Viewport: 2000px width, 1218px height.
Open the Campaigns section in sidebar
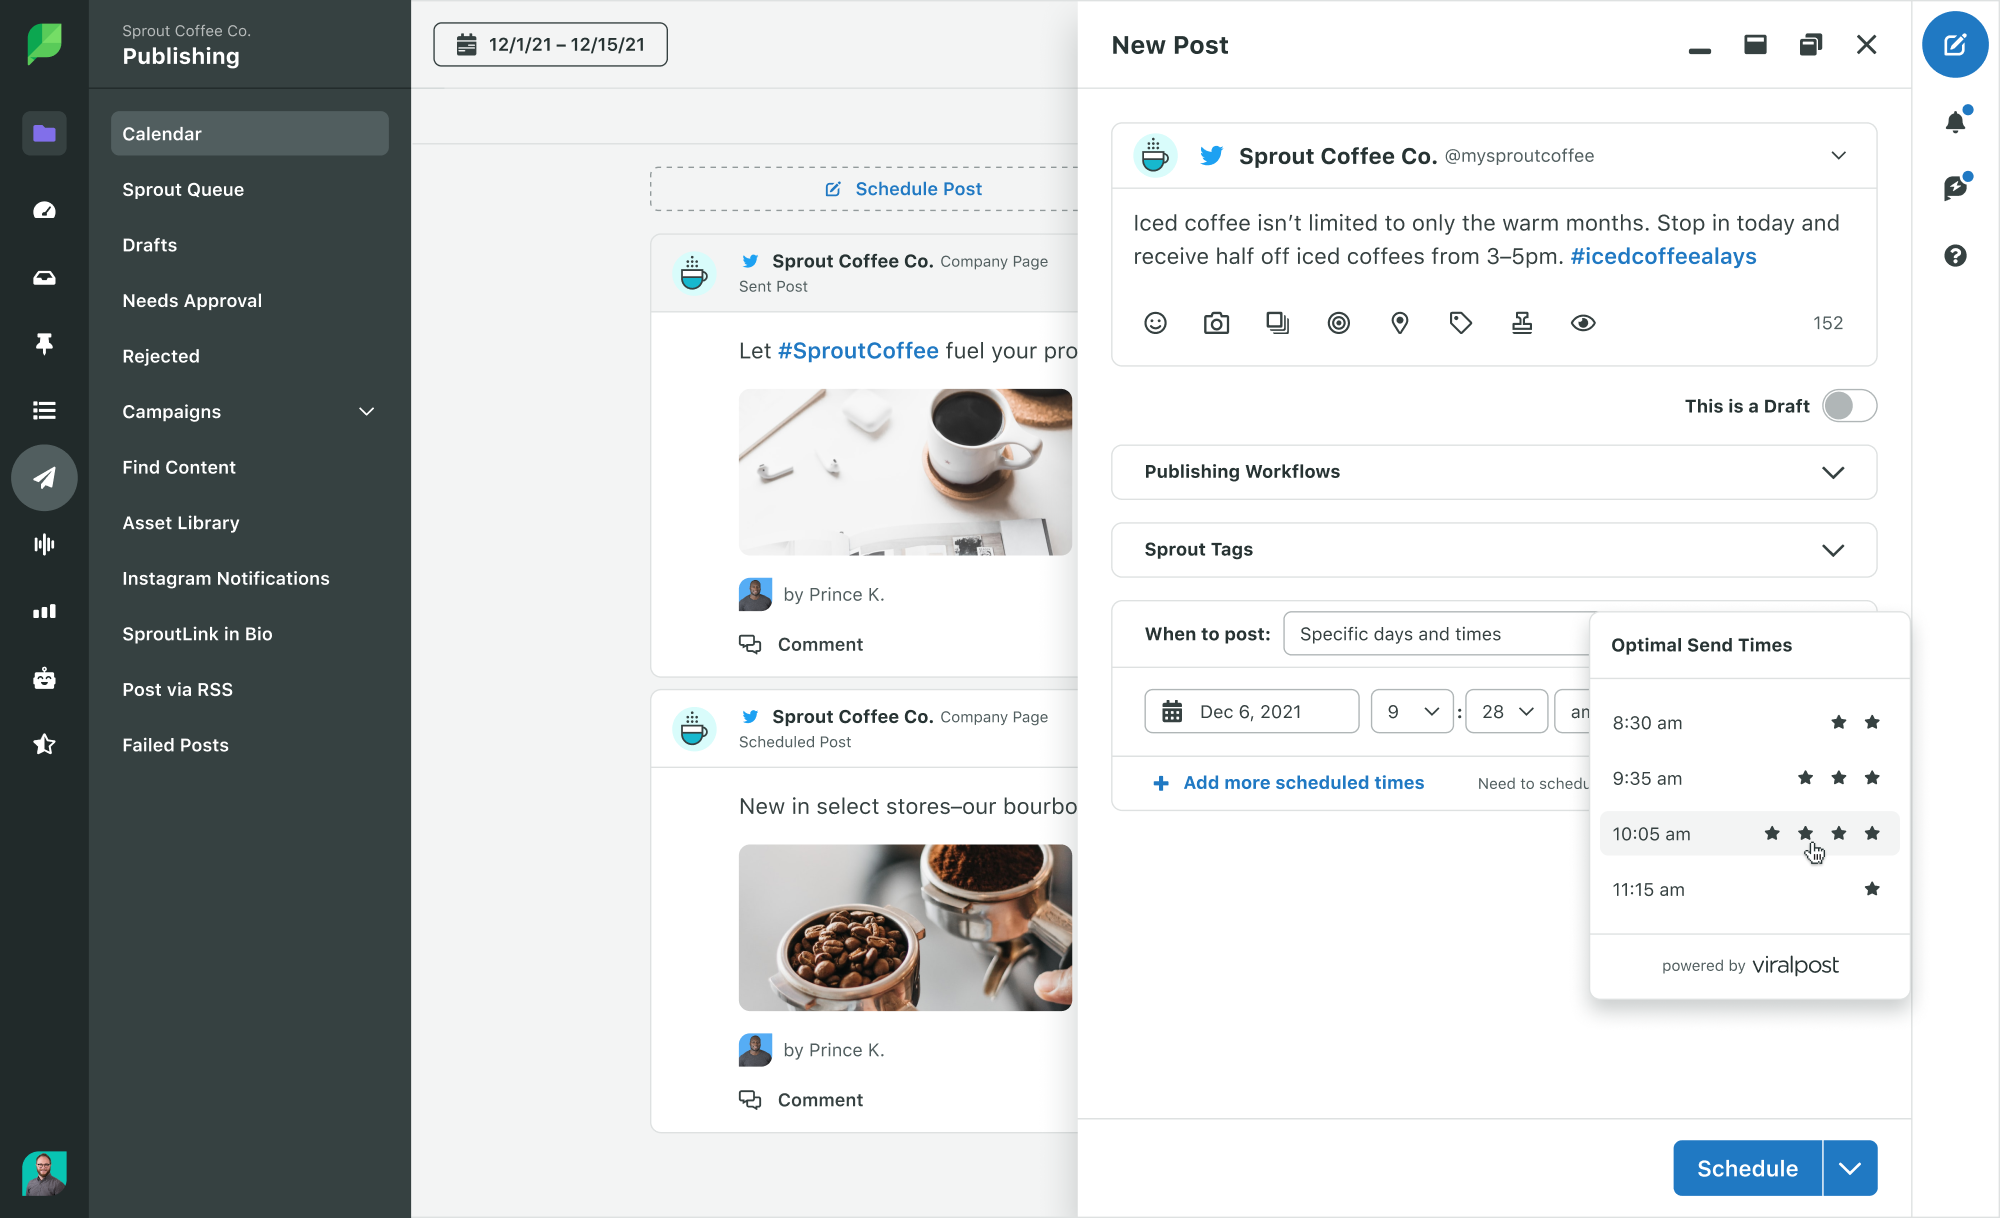pyautogui.click(x=171, y=411)
